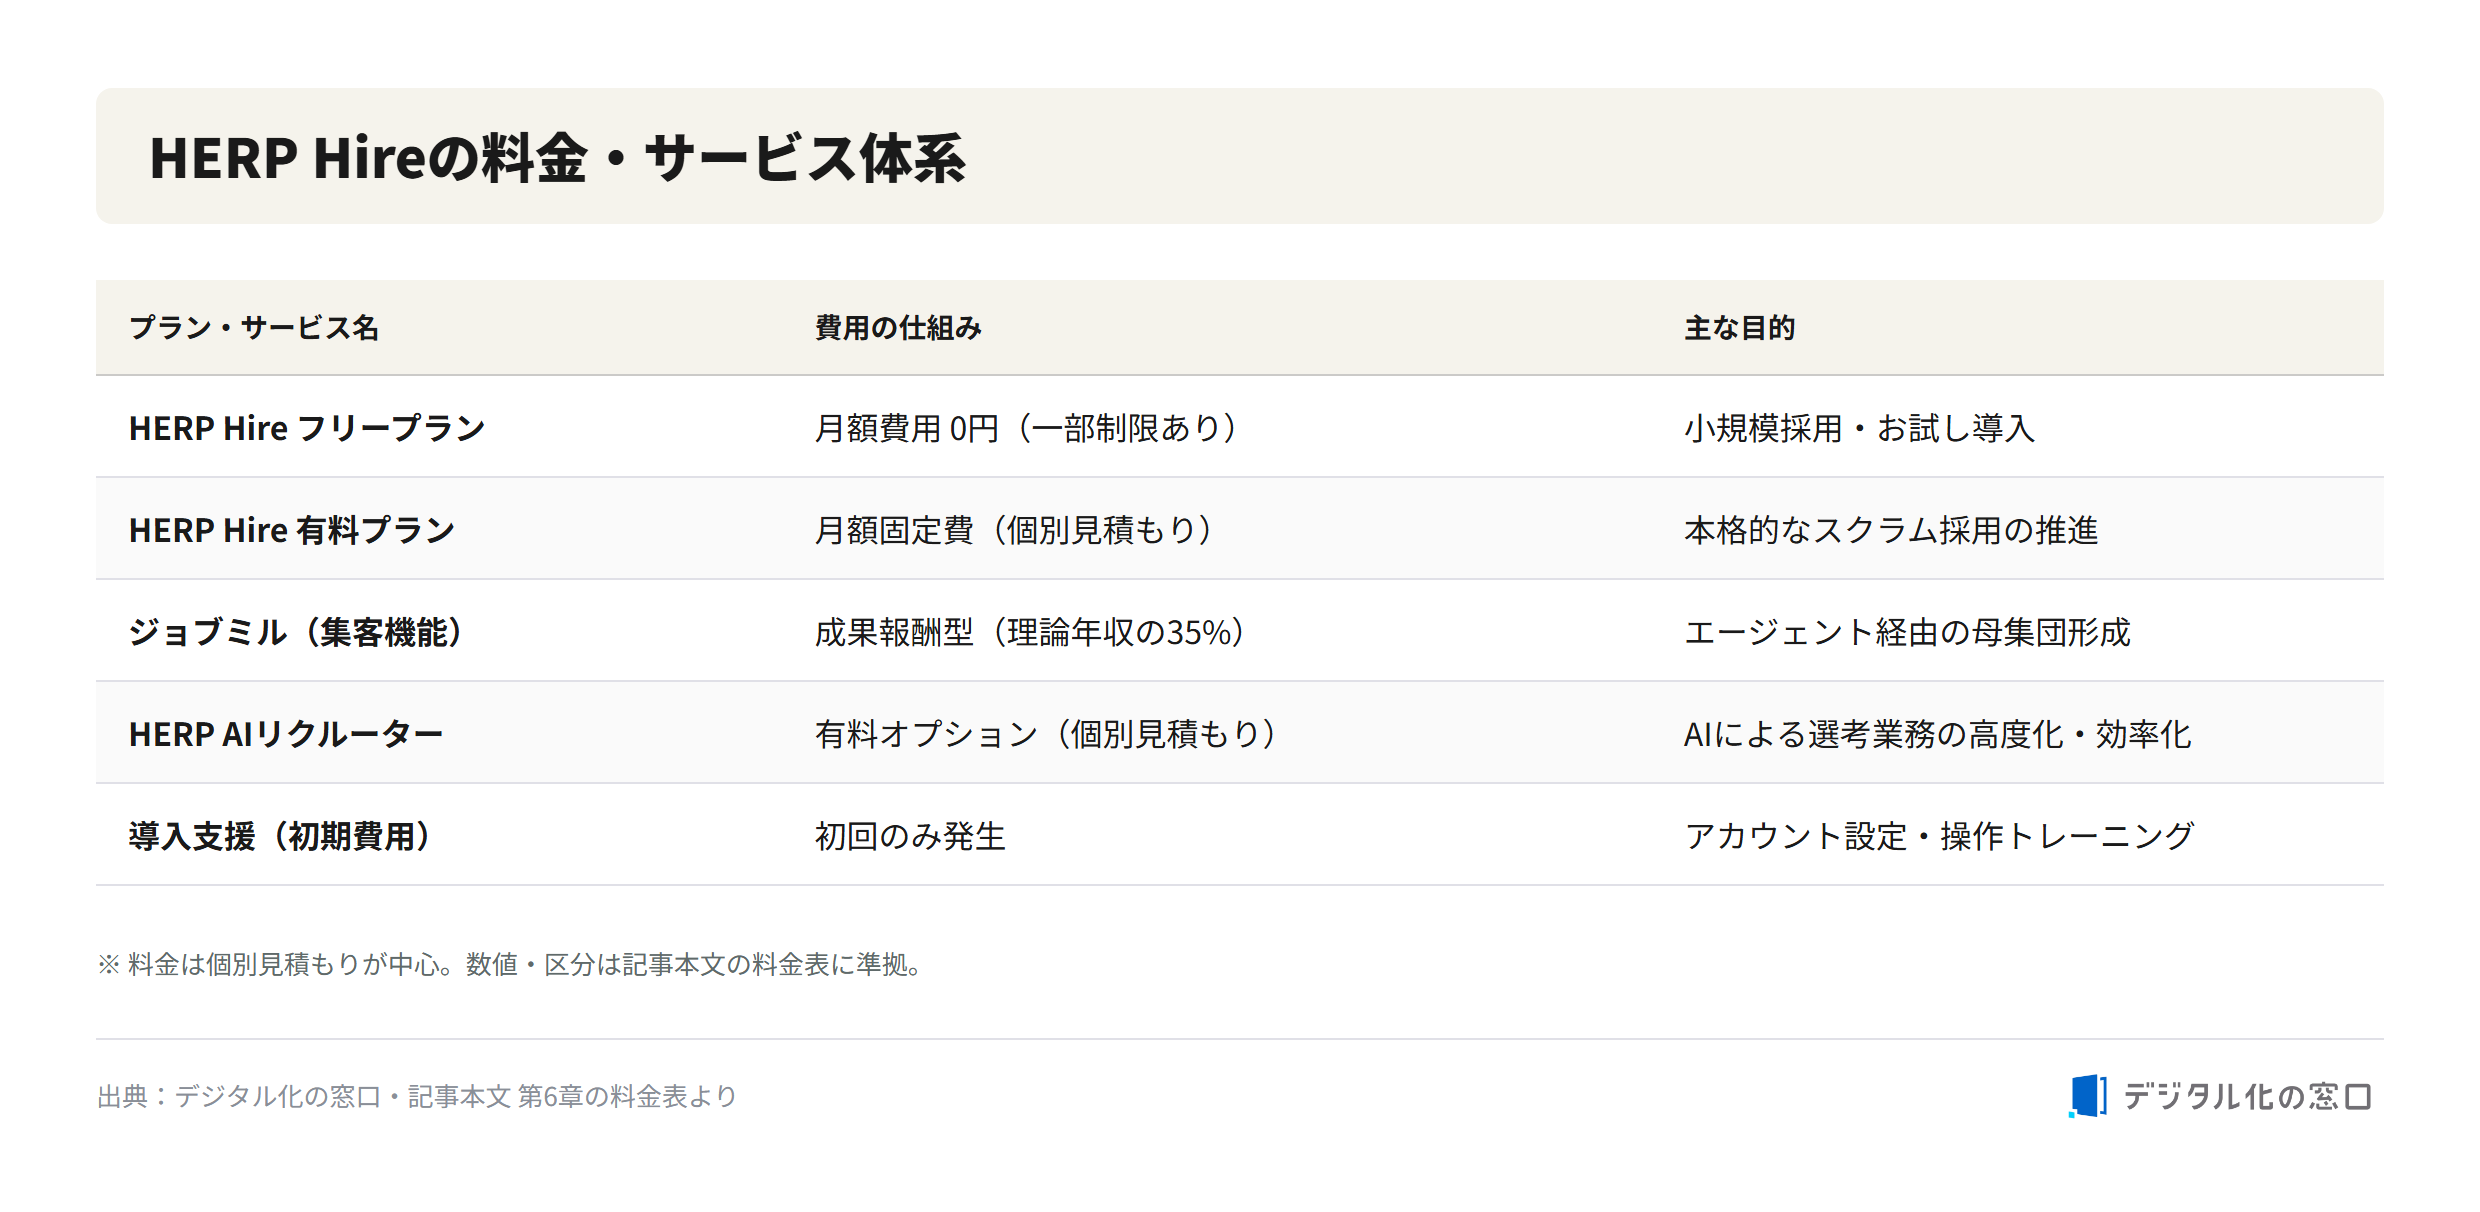Click the 主な目的 column header

(x=1740, y=328)
